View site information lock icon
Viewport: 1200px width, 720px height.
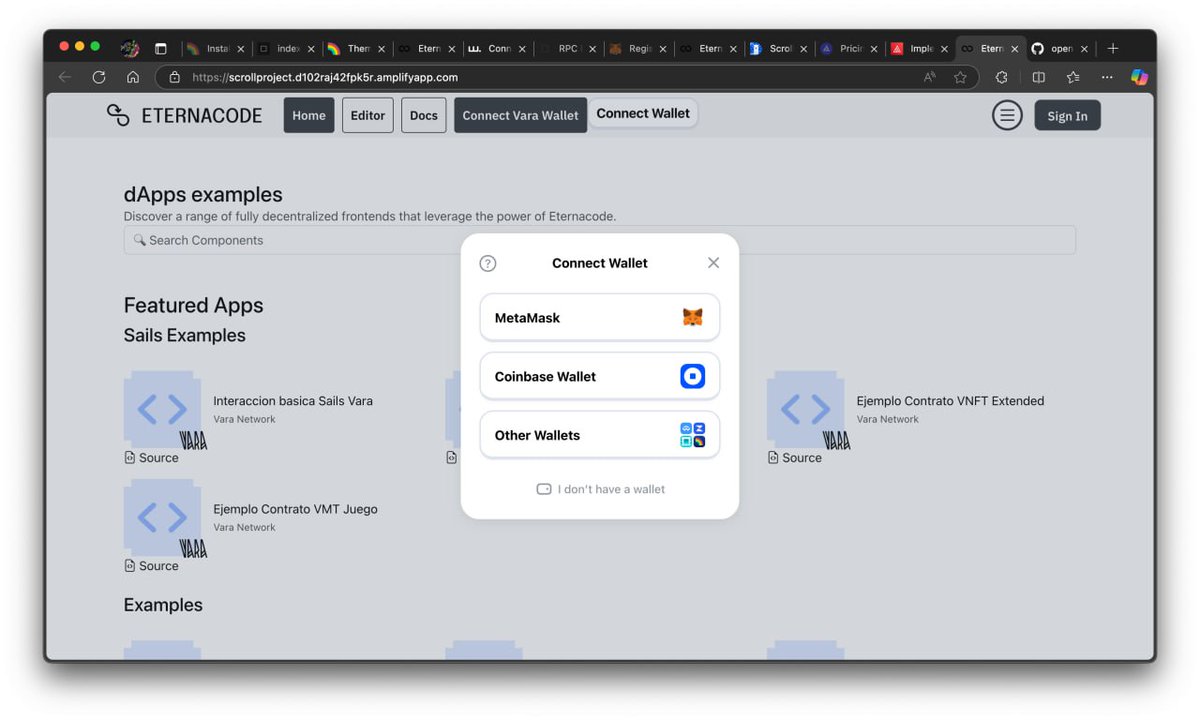pos(174,77)
